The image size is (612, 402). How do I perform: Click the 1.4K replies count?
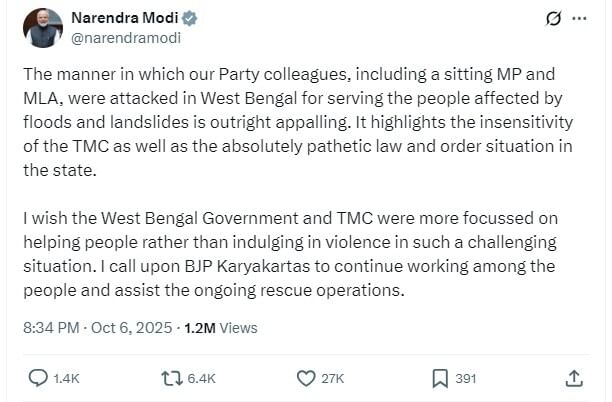67,379
